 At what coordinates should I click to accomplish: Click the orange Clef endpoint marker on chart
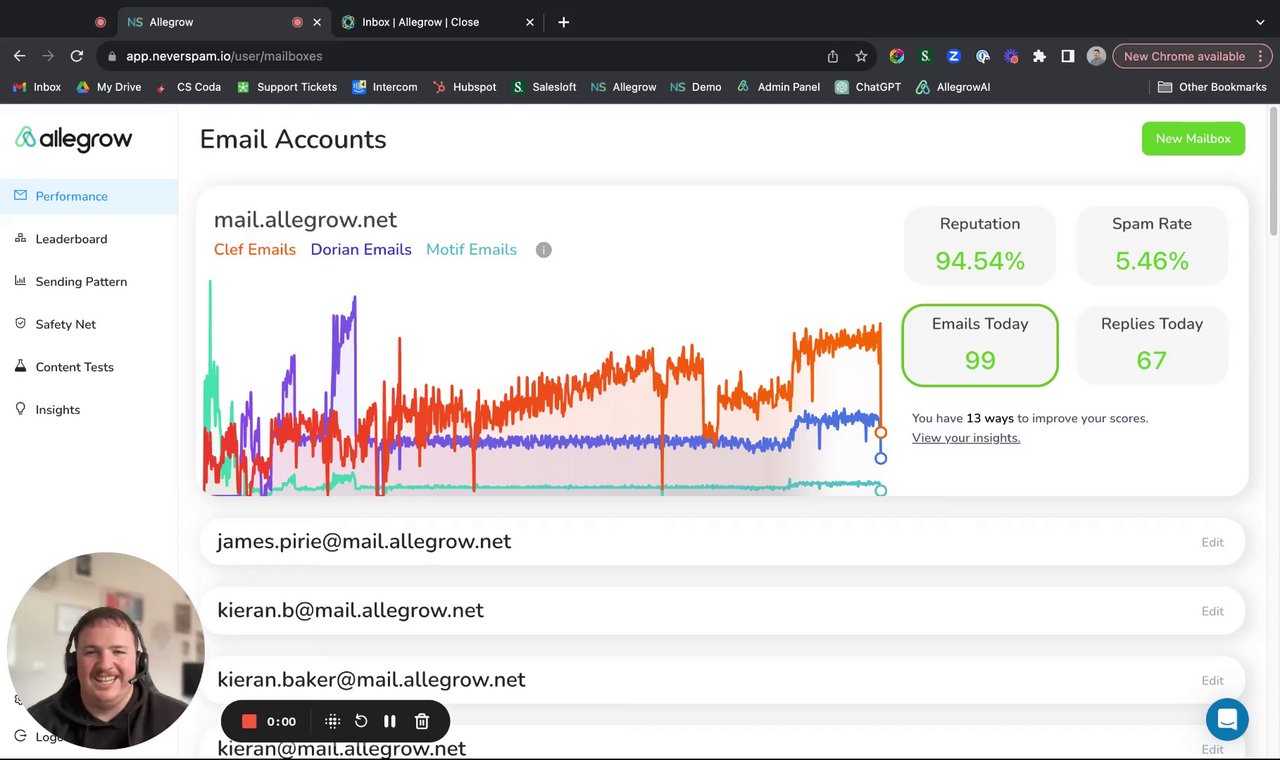(880, 433)
